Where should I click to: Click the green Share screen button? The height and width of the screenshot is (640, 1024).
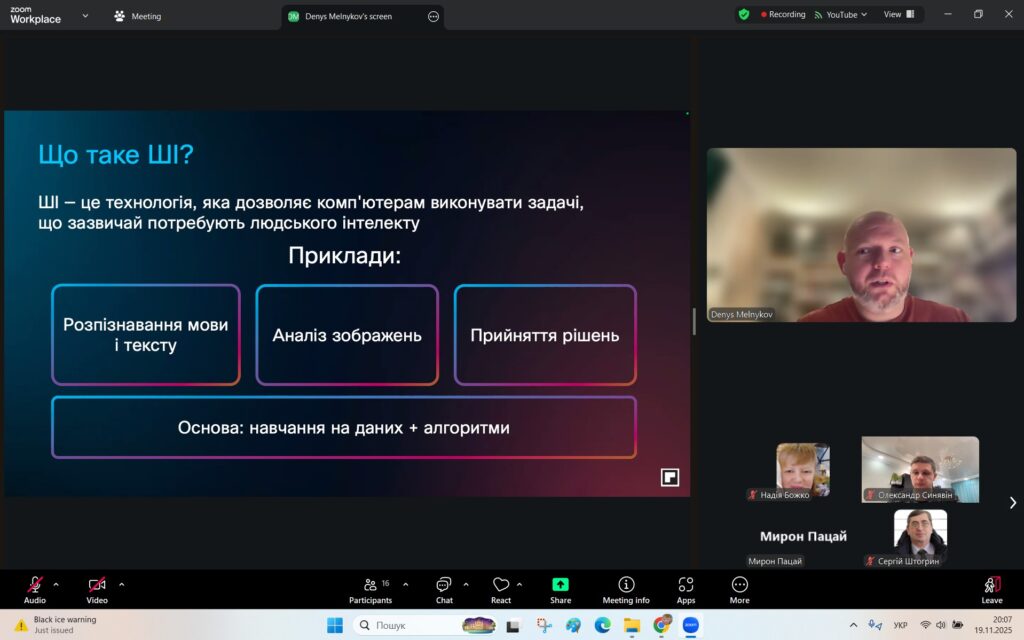560,589
